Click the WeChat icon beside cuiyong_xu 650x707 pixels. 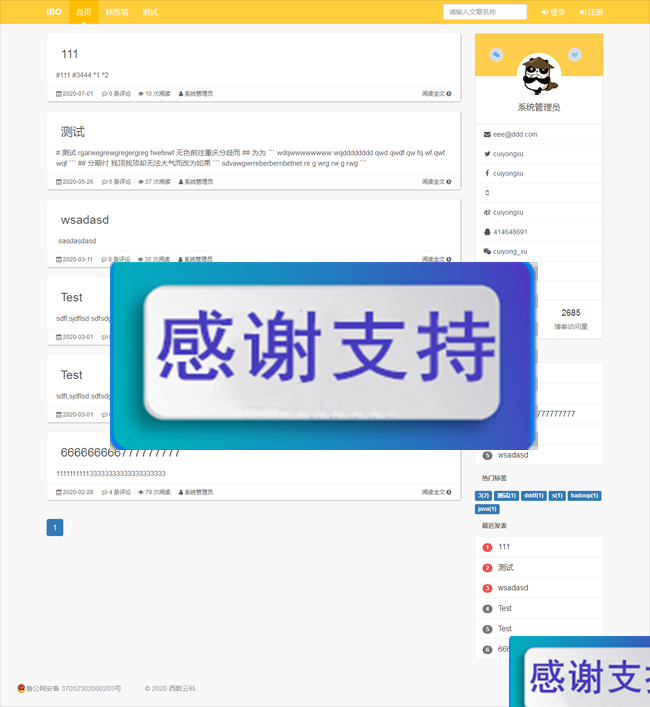pos(487,251)
